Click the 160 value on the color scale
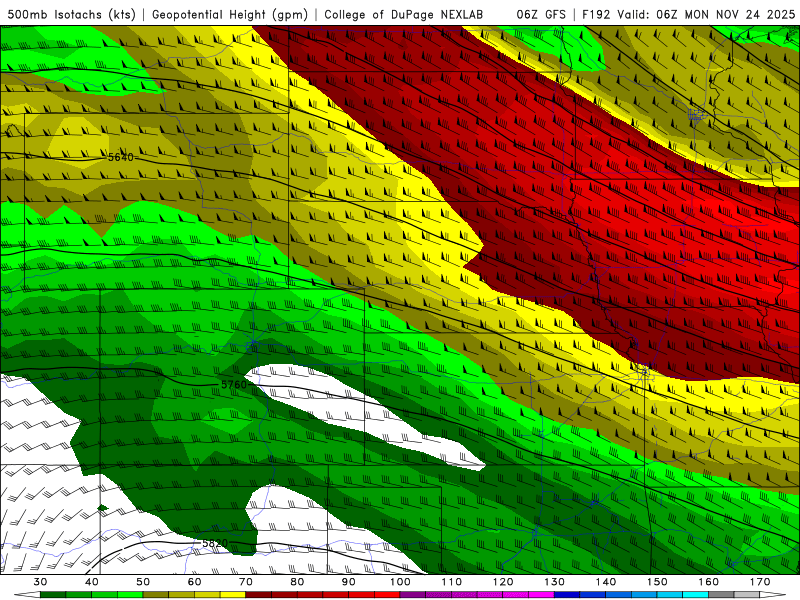800x600 pixels. (709, 582)
